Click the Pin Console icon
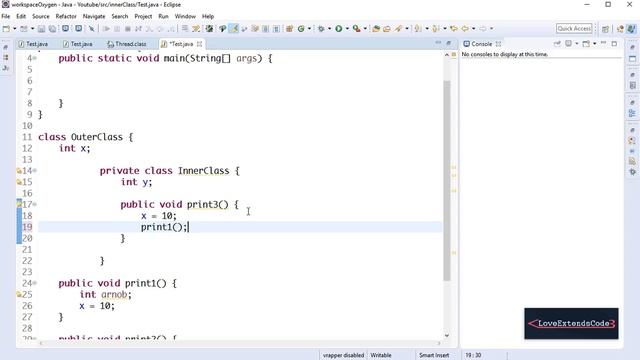Image resolution: width=640 pixels, height=360 pixels. 557,43
